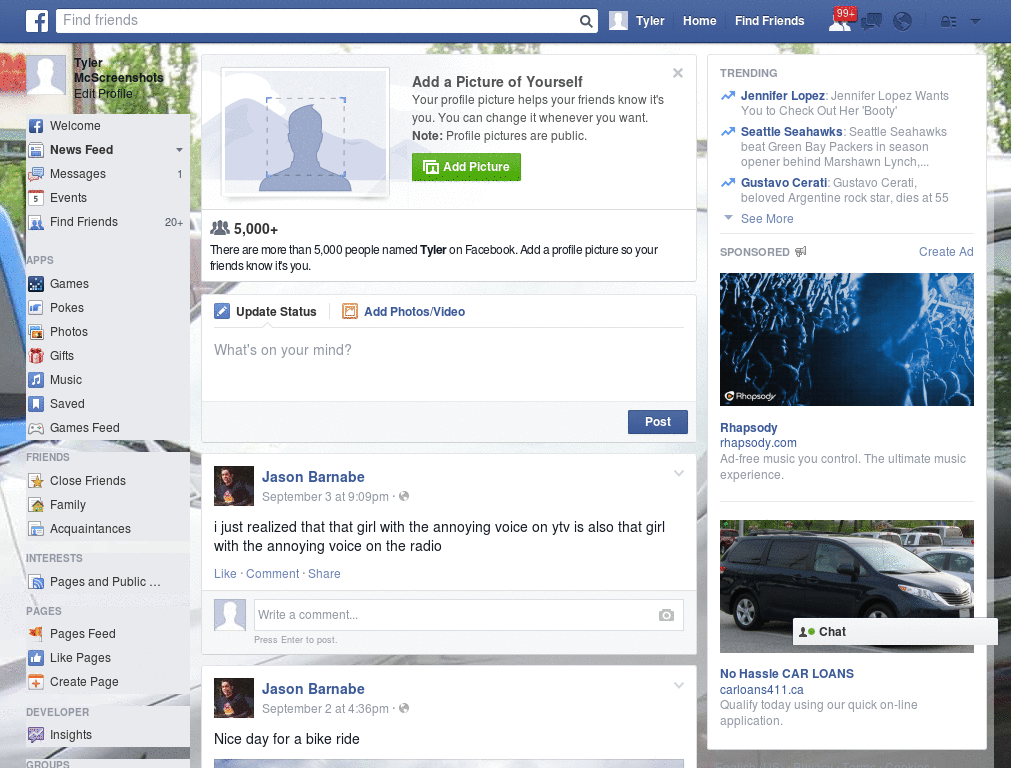Open the Saved items icon
1024x768 pixels.
tap(36, 404)
